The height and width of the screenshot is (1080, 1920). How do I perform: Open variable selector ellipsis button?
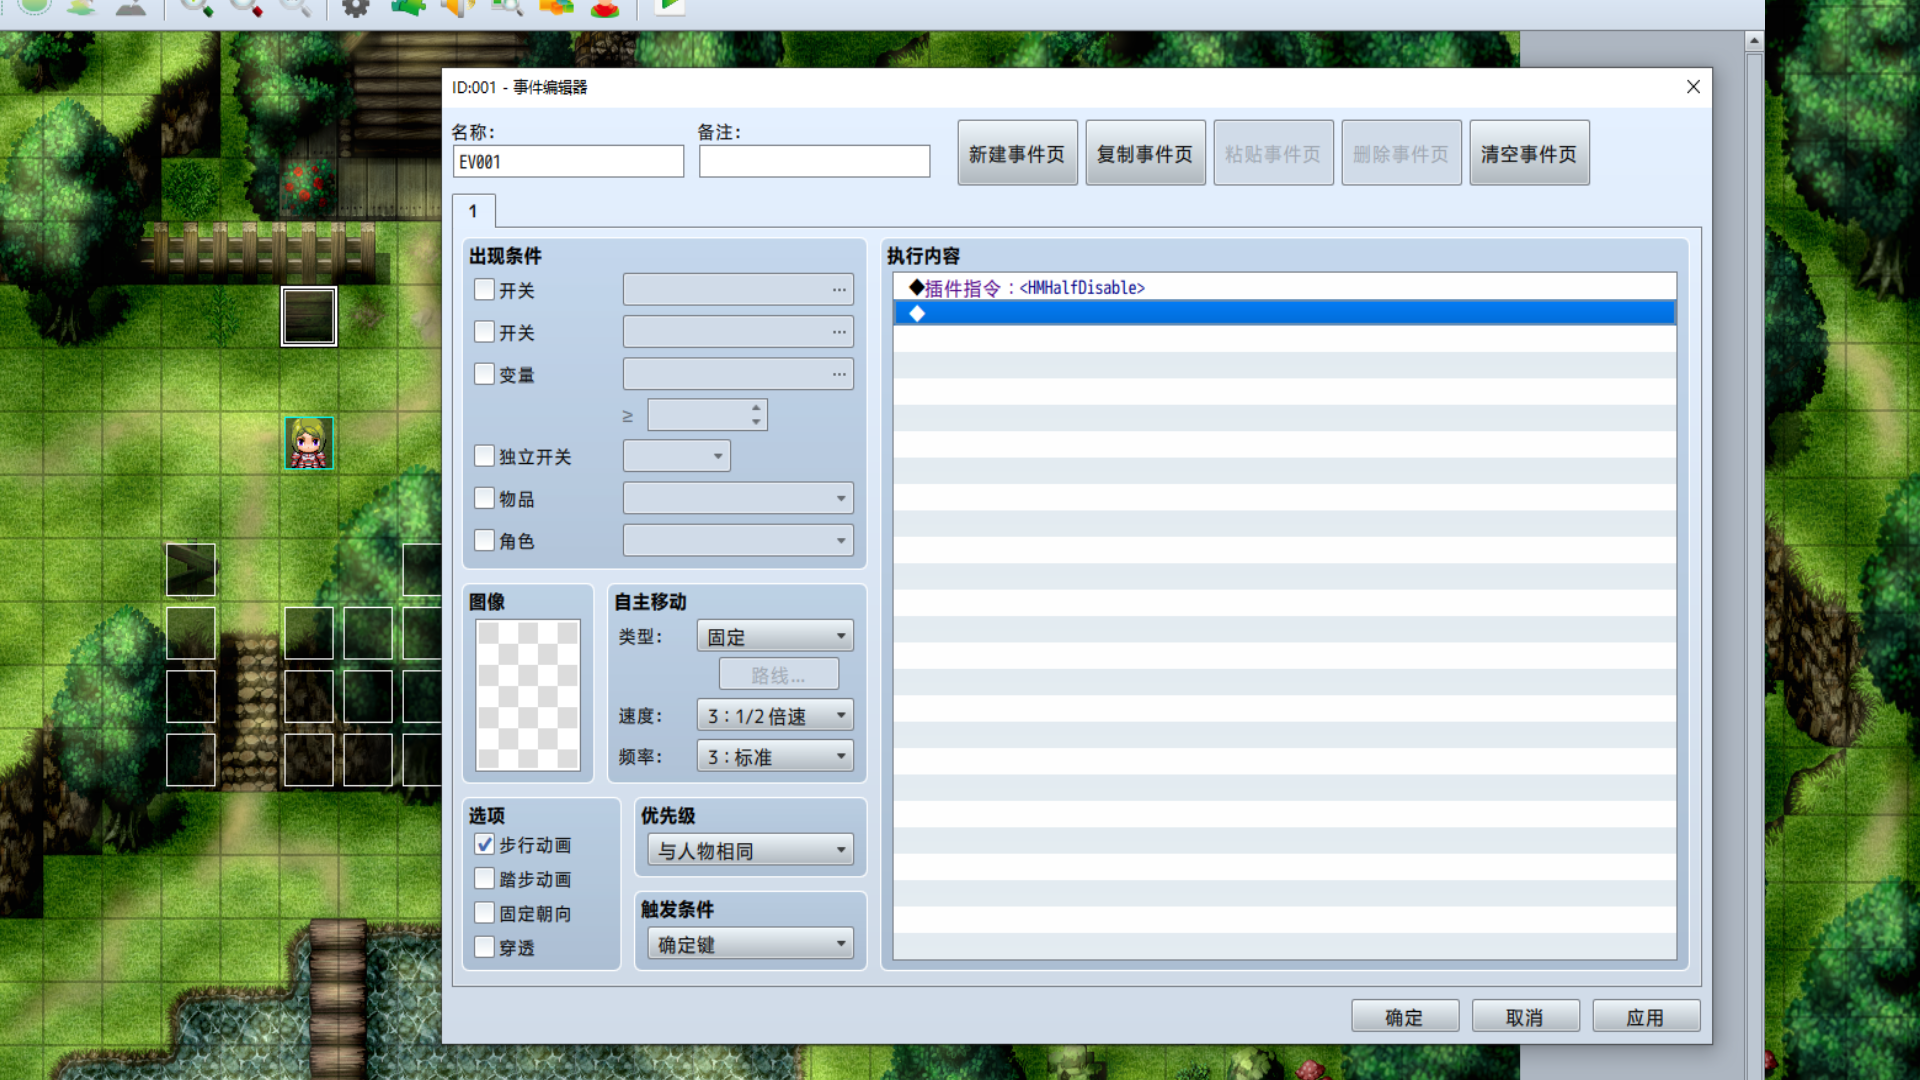(839, 374)
